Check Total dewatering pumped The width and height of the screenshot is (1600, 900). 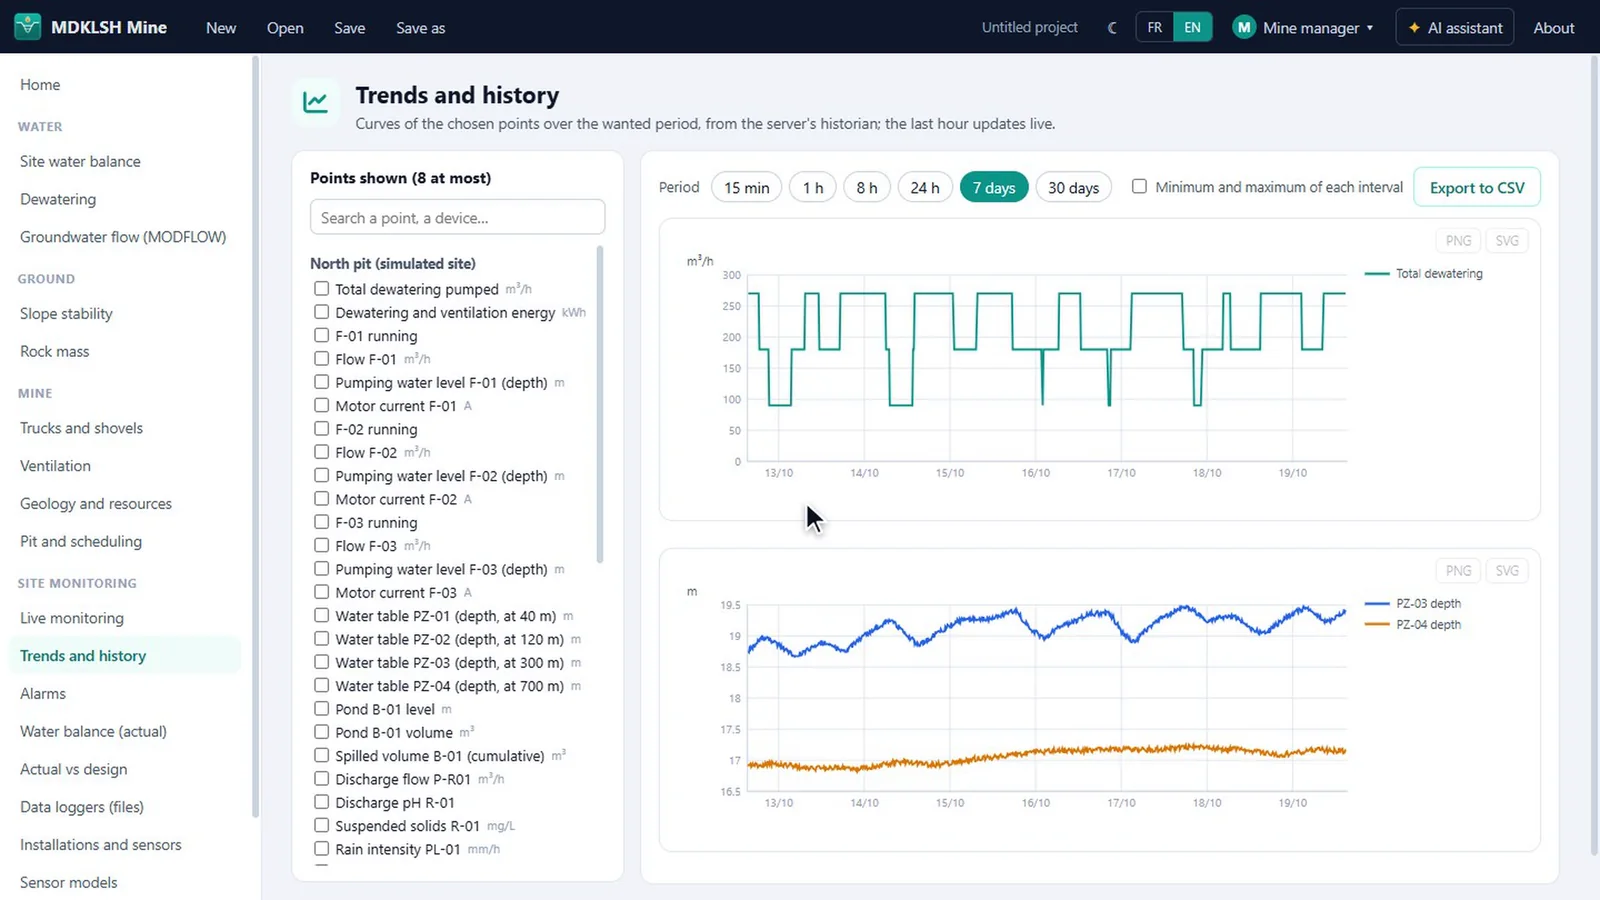(322, 288)
